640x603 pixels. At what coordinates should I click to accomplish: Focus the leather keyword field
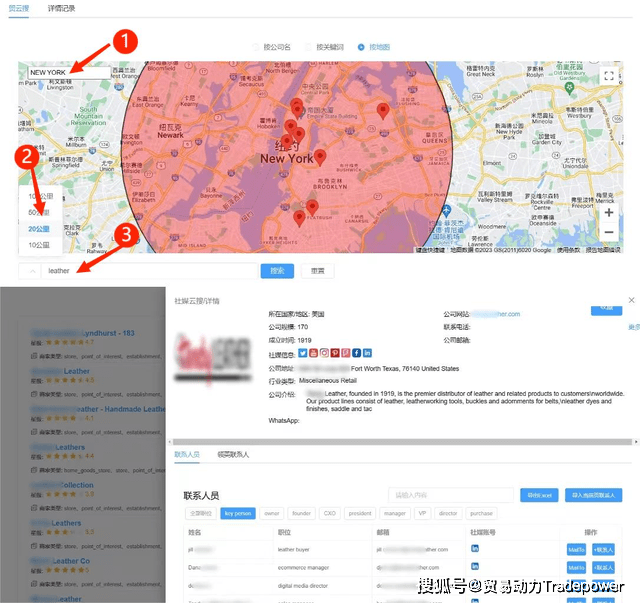click(149, 271)
